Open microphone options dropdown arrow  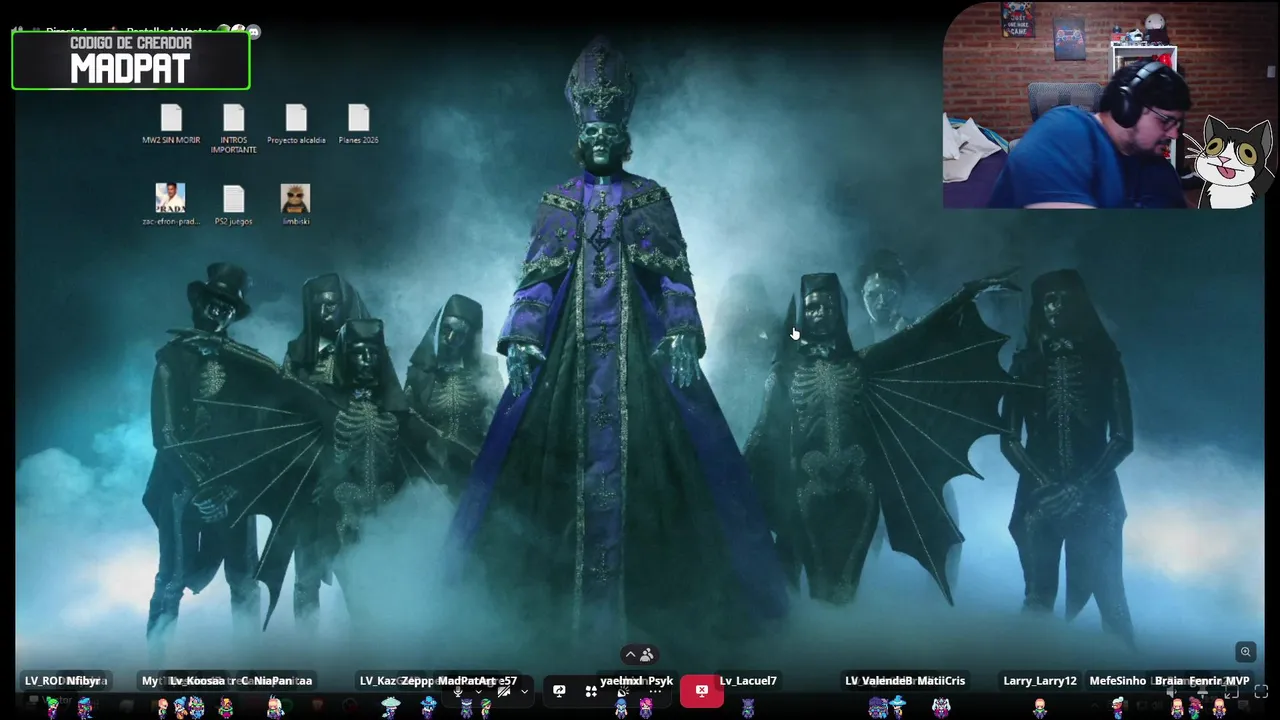click(479, 691)
